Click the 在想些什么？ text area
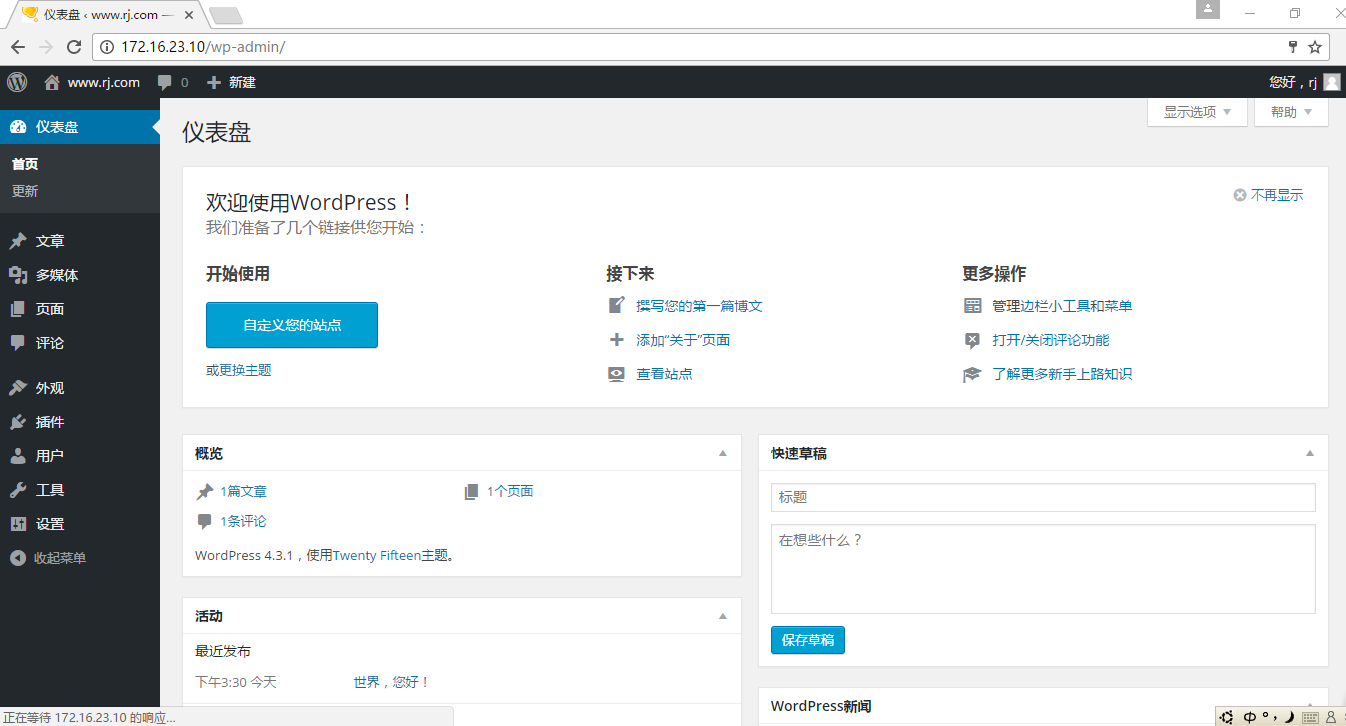 pyautogui.click(x=1043, y=569)
